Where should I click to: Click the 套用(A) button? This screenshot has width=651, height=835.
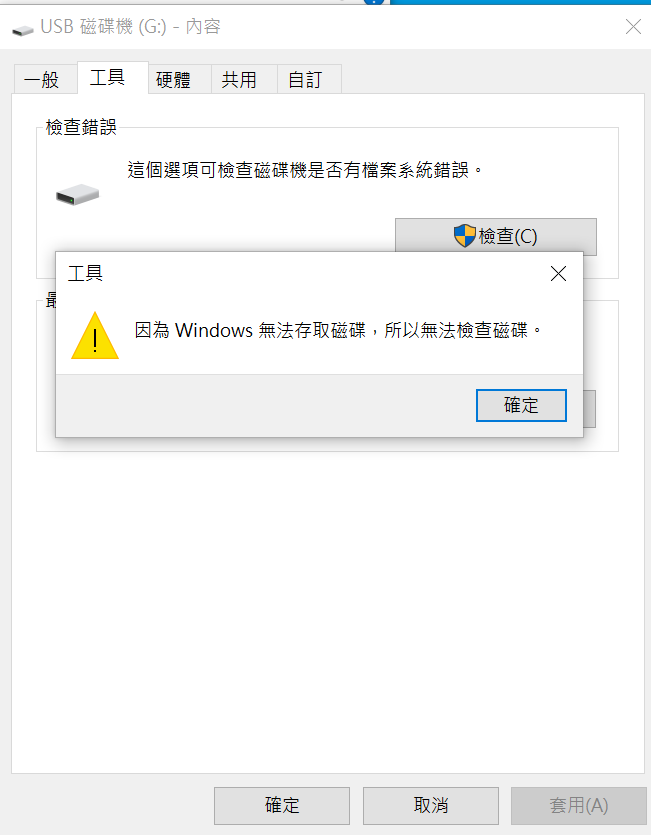click(579, 805)
